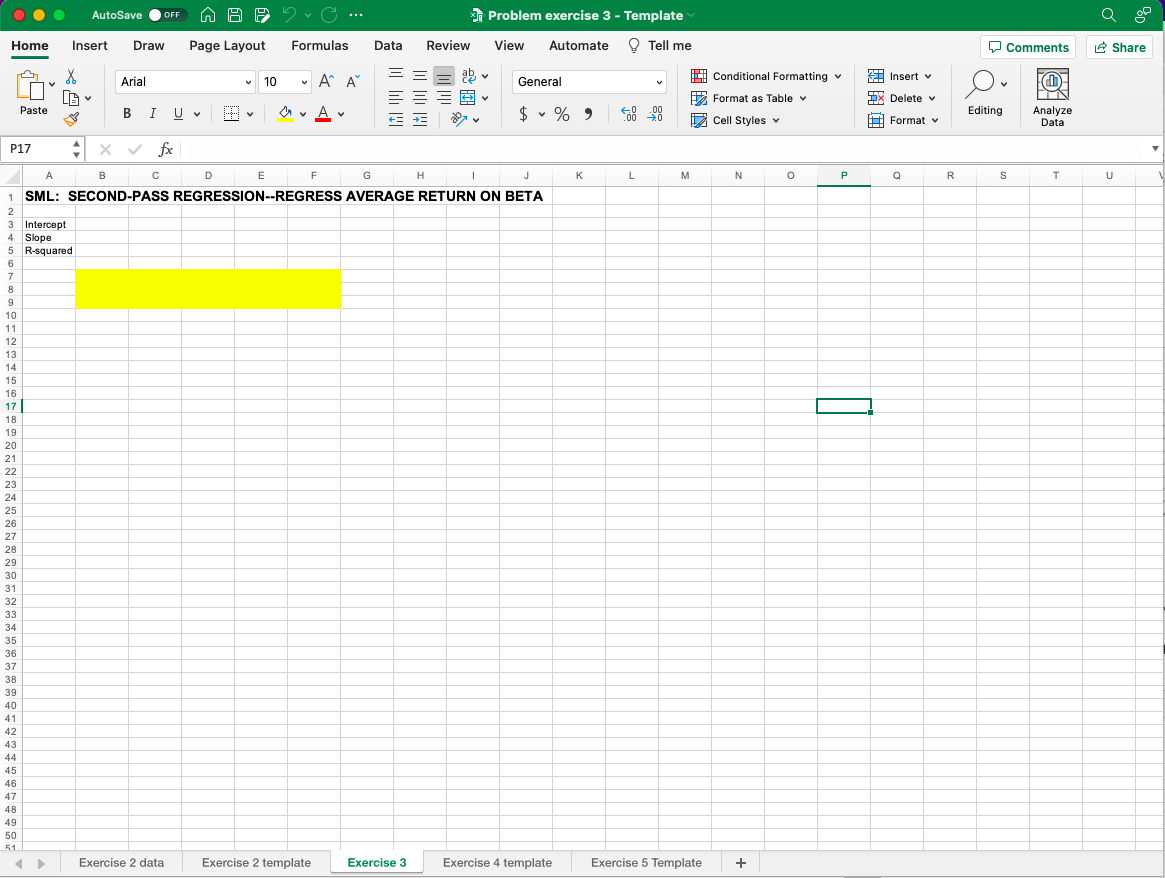This screenshot has width=1165, height=878.
Task: Click the Wrap Text icon
Action: point(470,75)
